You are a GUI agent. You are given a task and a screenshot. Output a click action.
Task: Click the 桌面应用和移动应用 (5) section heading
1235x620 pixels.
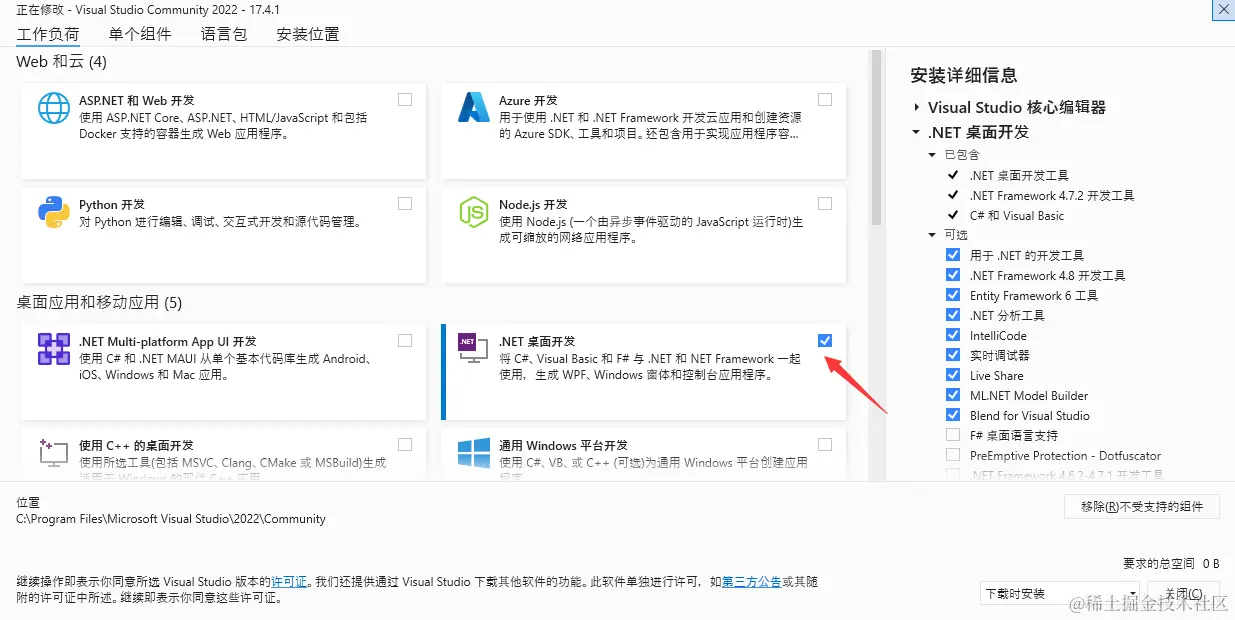[x=99, y=302]
